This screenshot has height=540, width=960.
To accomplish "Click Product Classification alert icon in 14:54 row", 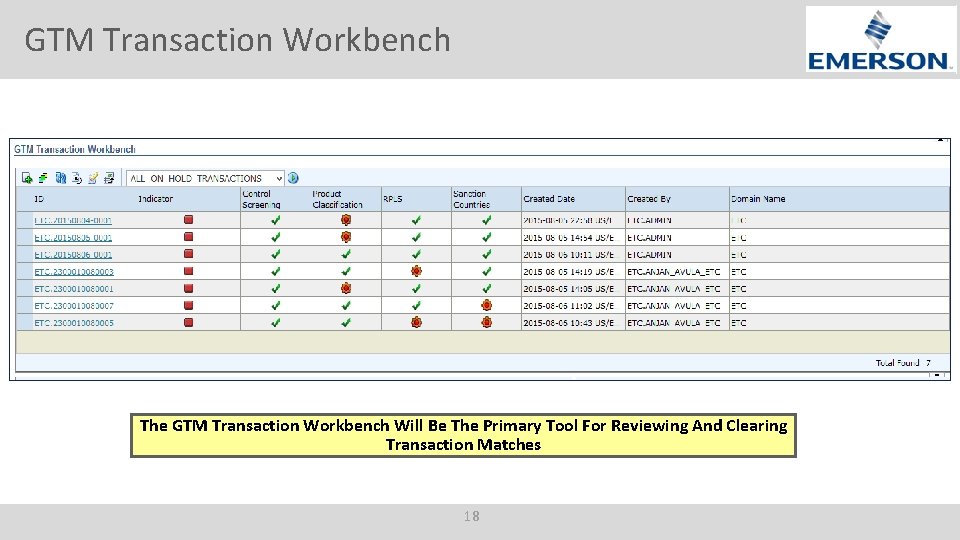I will point(346,237).
